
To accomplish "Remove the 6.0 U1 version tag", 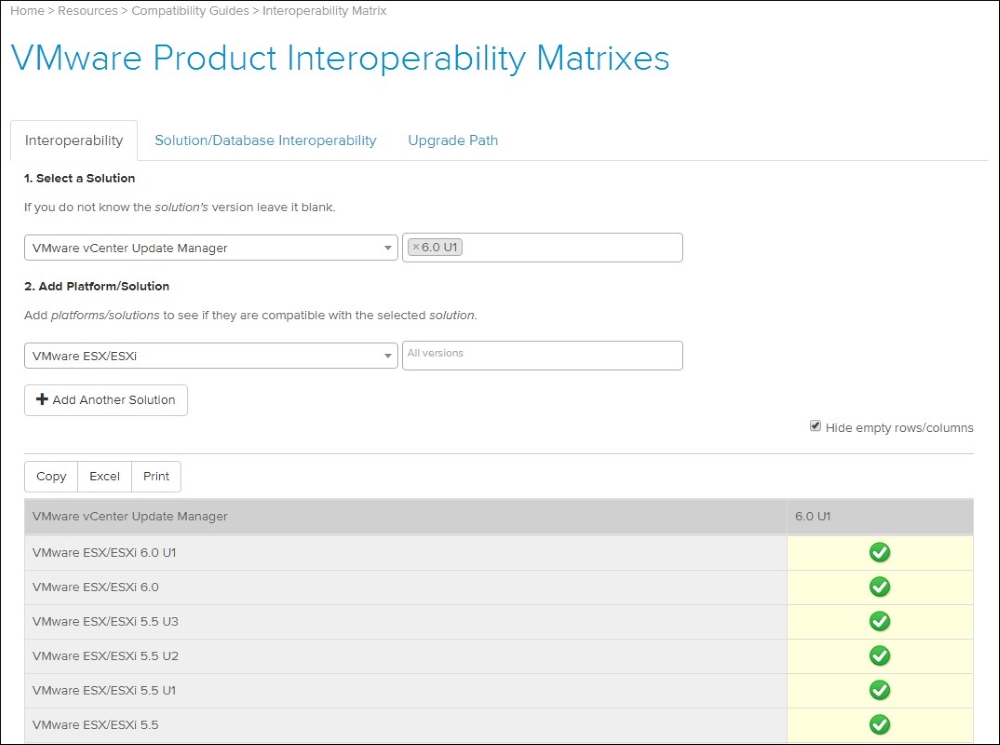I will [416, 247].
